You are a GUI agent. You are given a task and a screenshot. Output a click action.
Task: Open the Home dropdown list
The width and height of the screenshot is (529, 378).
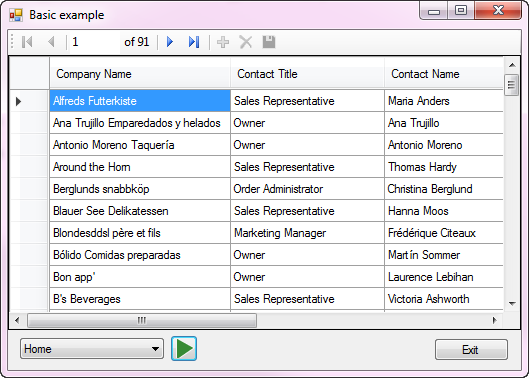[x=92, y=349]
